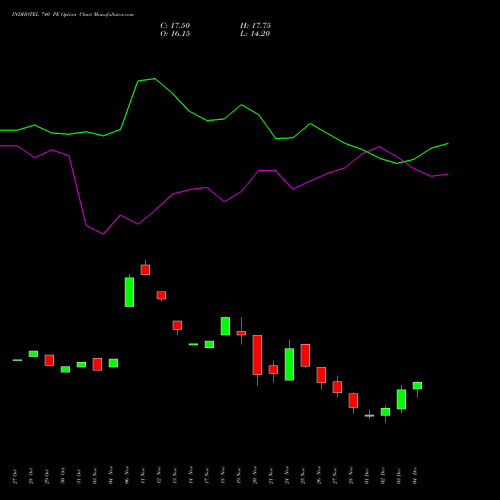This screenshot has width=500, height=500.
Task: Select the 04 Dec date axis label
Action: pos(415,475)
